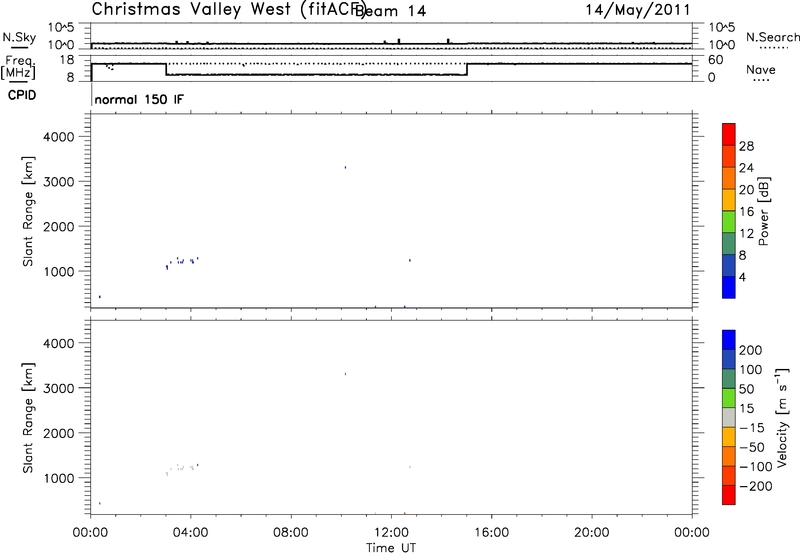Select the '2000' tick on the Velocity panel
The width and height of the screenshot is (800, 554).
pos(59,433)
